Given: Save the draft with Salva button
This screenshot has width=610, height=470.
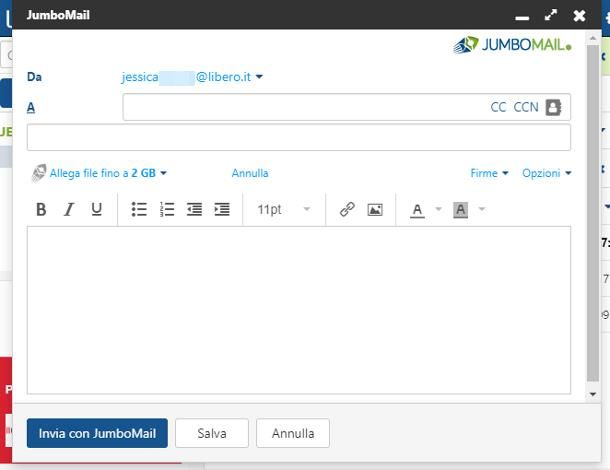Looking at the screenshot, I should 212,433.
